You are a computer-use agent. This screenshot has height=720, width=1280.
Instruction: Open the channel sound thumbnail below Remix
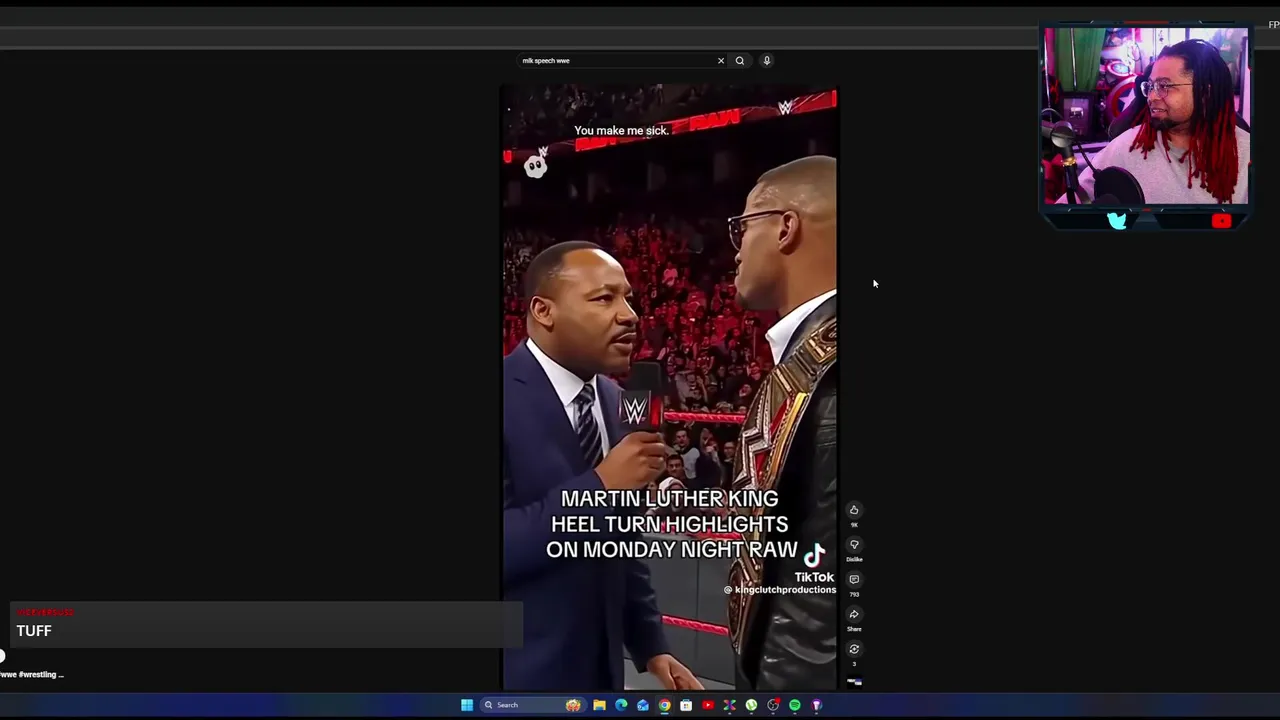click(854, 682)
